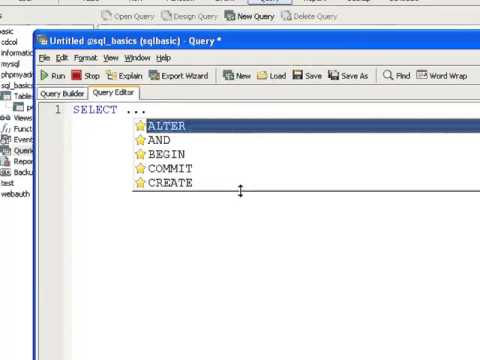The height and width of the screenshot is (360, 480).
Task: Select the Tables node in tree
Action: [17, 96]
